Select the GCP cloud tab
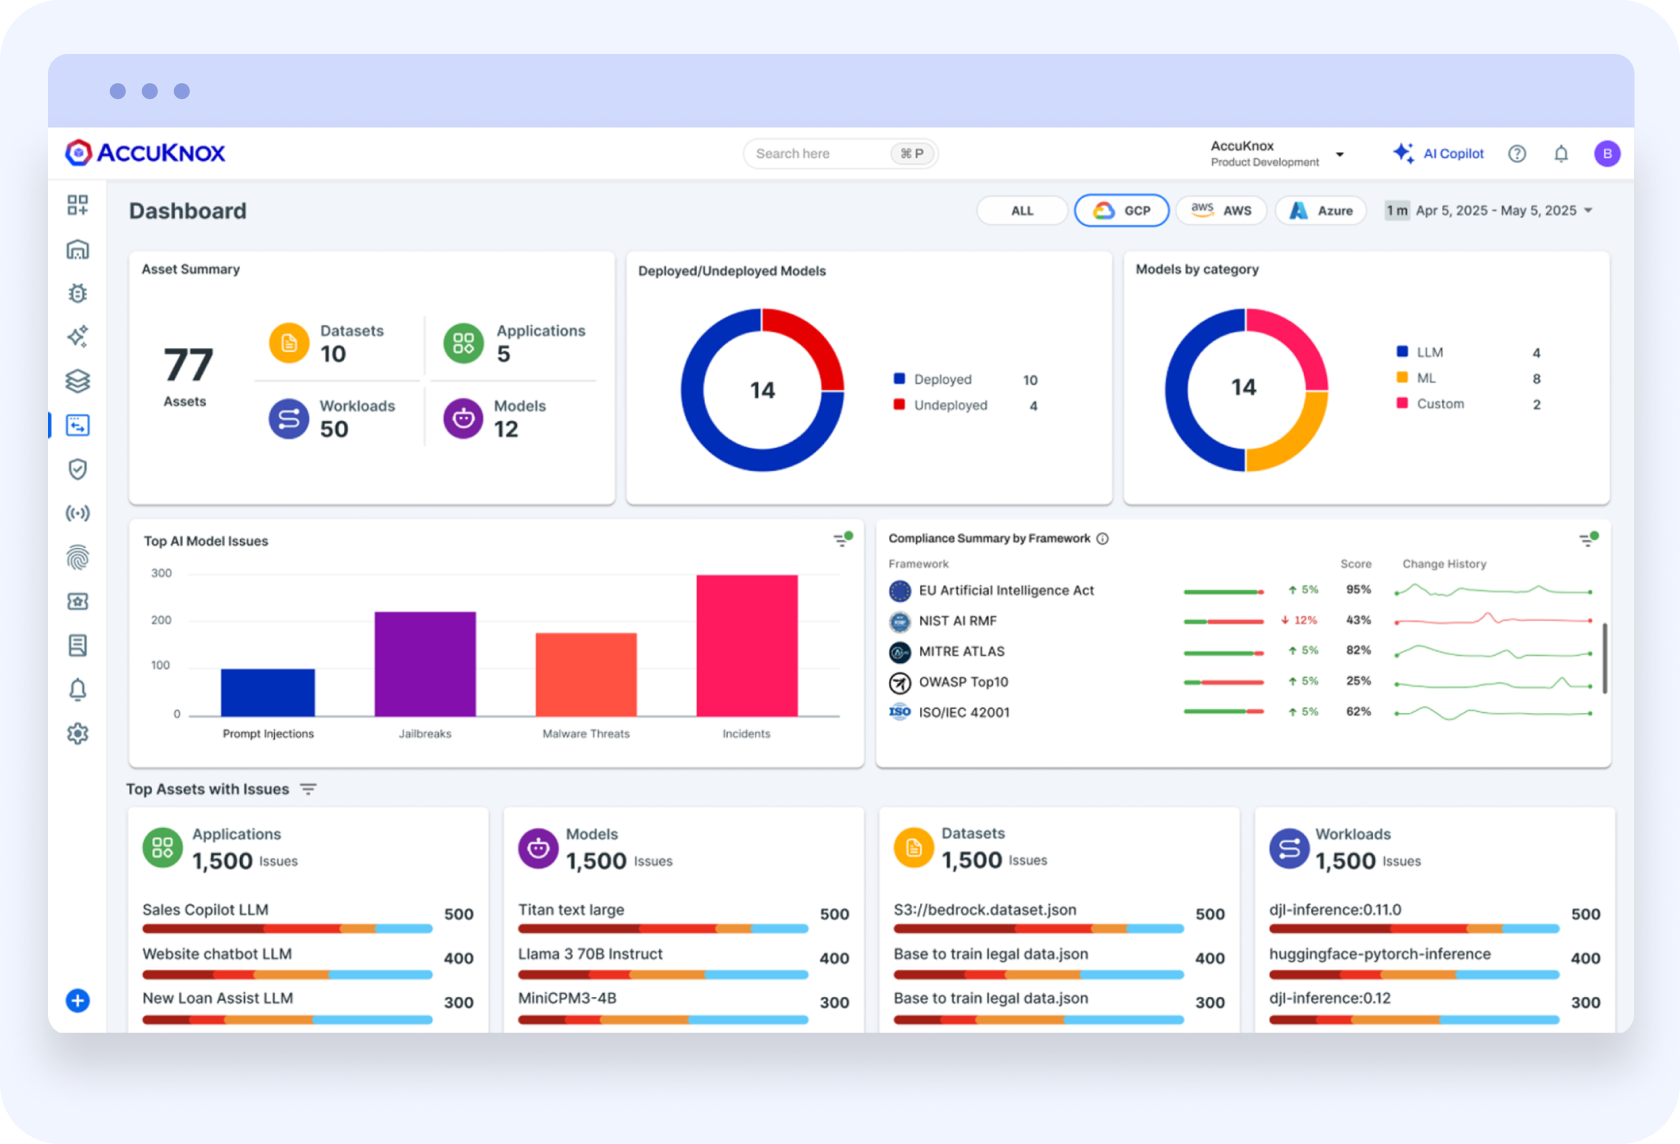 1122,211
